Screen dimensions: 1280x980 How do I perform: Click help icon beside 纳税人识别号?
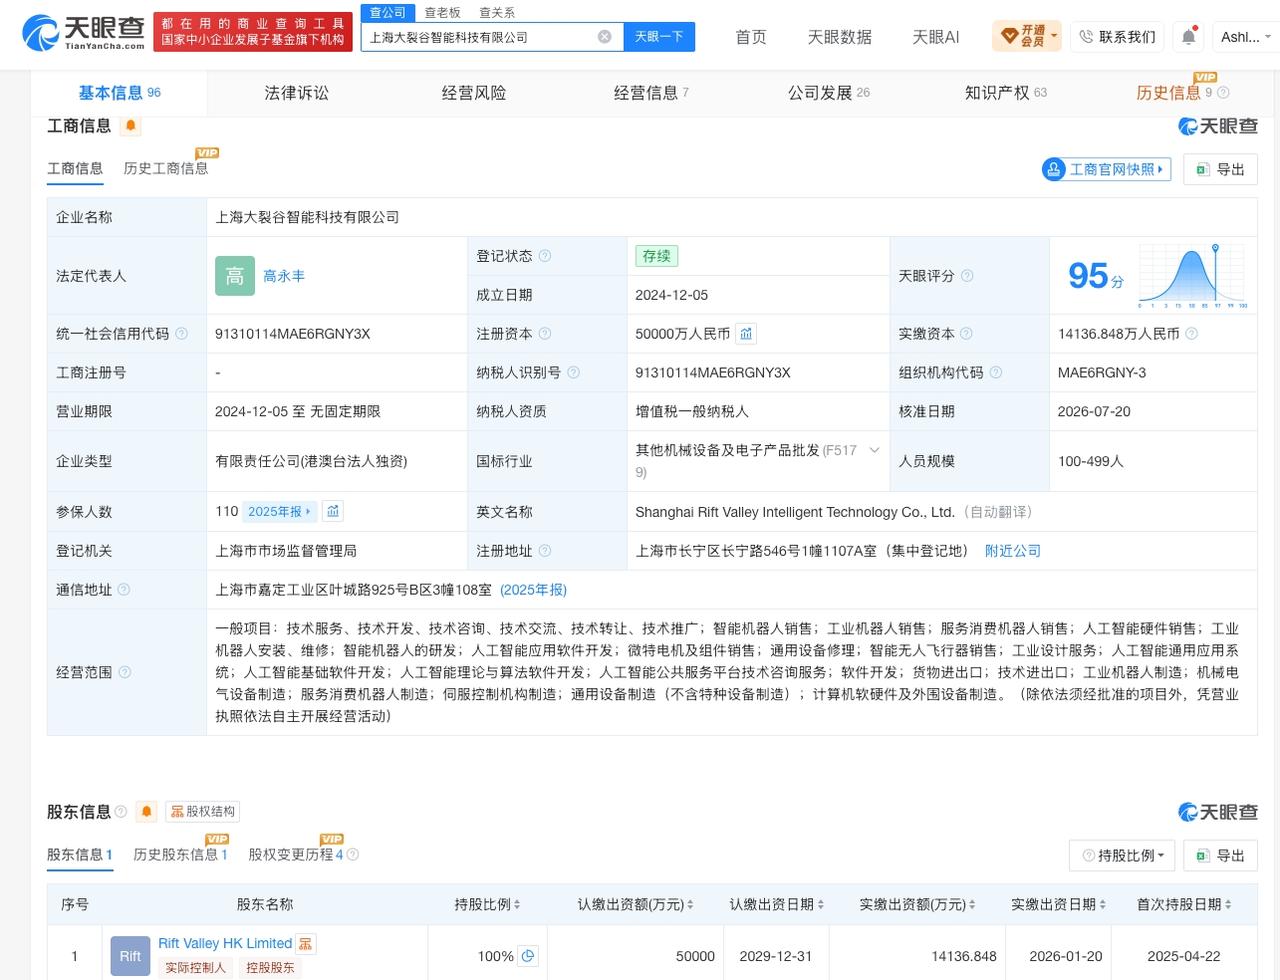click(573, 373)
